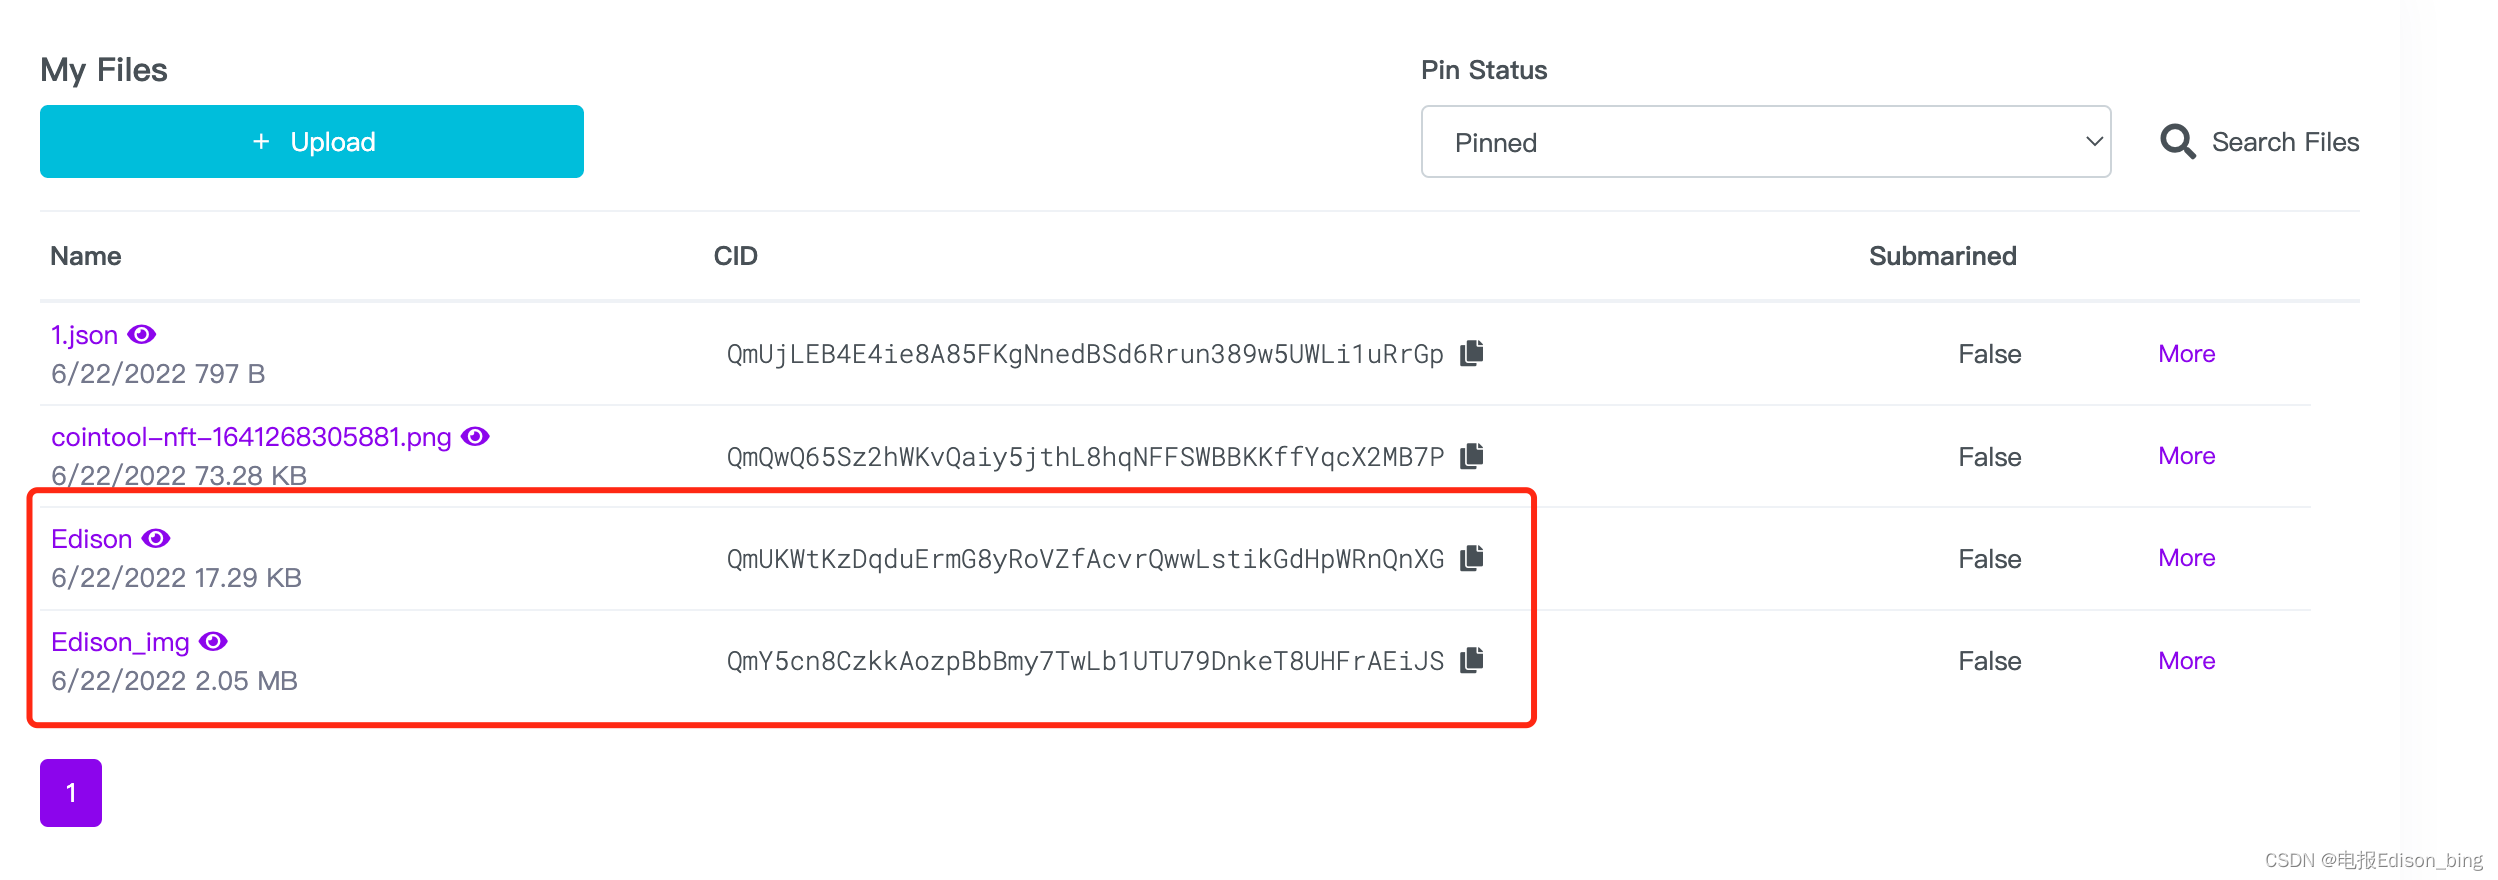
Task: Copy the Edison_img CID
Action: [x=1471, y=660]
